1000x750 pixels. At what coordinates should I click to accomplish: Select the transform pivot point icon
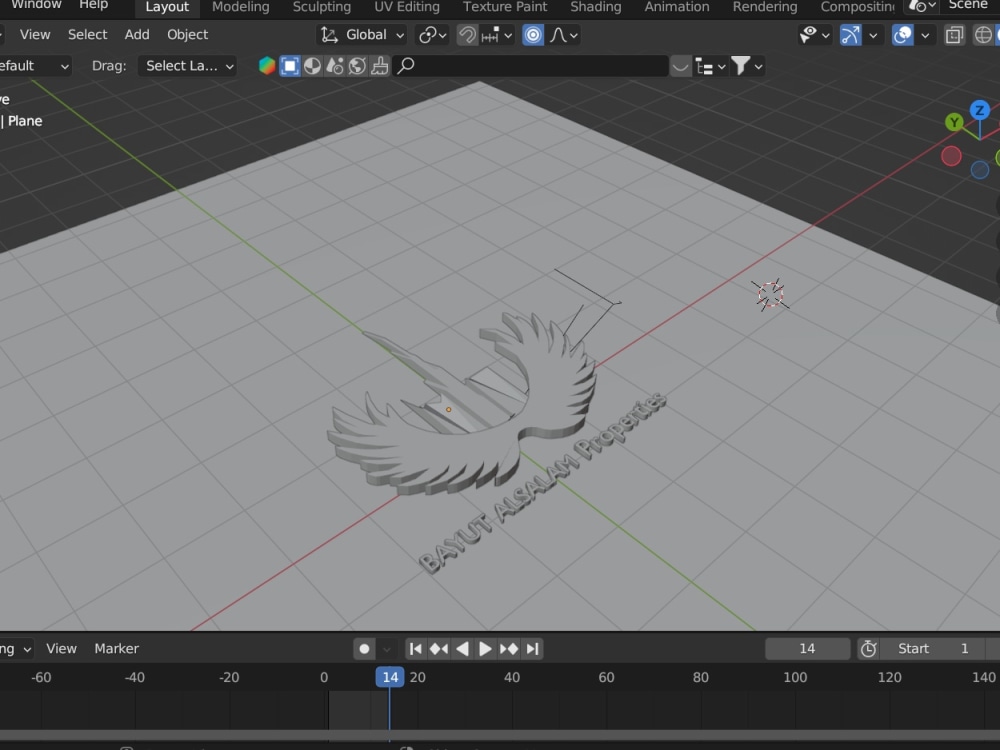pos(428,35)
